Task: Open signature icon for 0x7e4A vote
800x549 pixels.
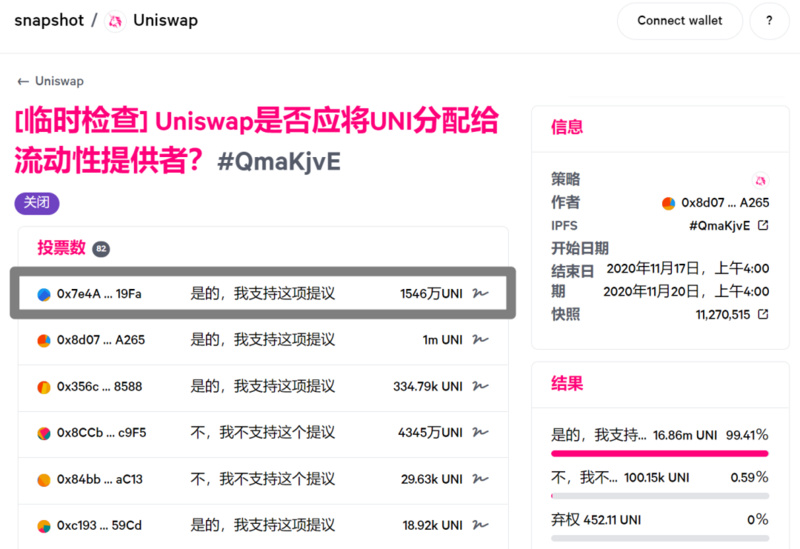Action: [x=480, y=293]
